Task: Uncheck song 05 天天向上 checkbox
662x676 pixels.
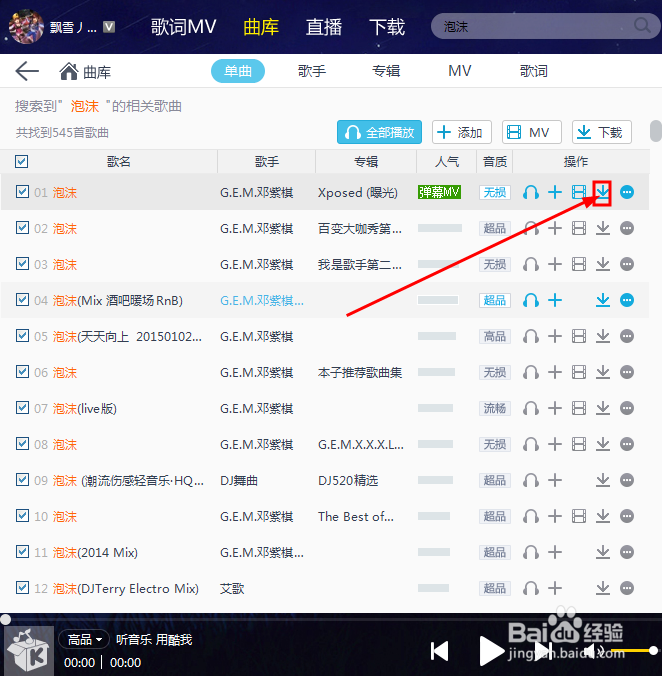Action: point(22,335)
